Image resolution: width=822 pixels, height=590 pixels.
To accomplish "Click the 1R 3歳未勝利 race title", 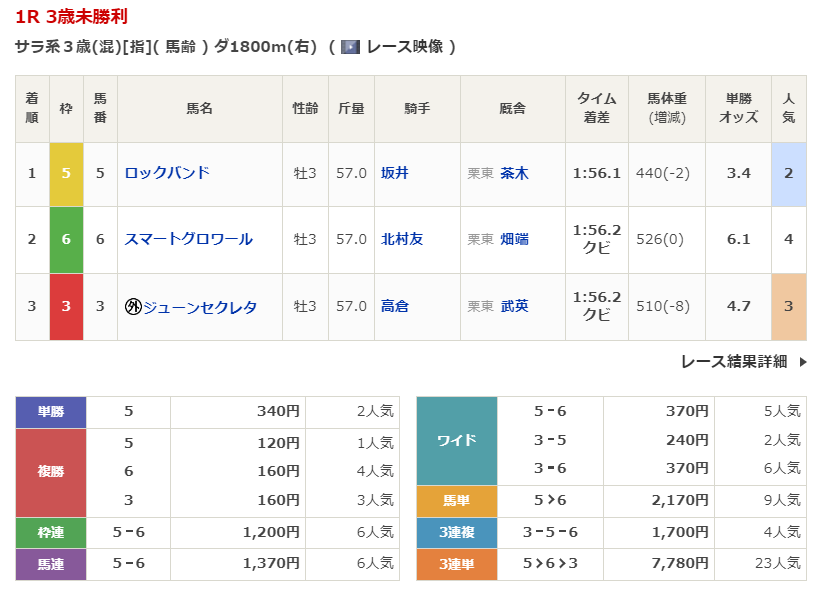I will [71, 17].
